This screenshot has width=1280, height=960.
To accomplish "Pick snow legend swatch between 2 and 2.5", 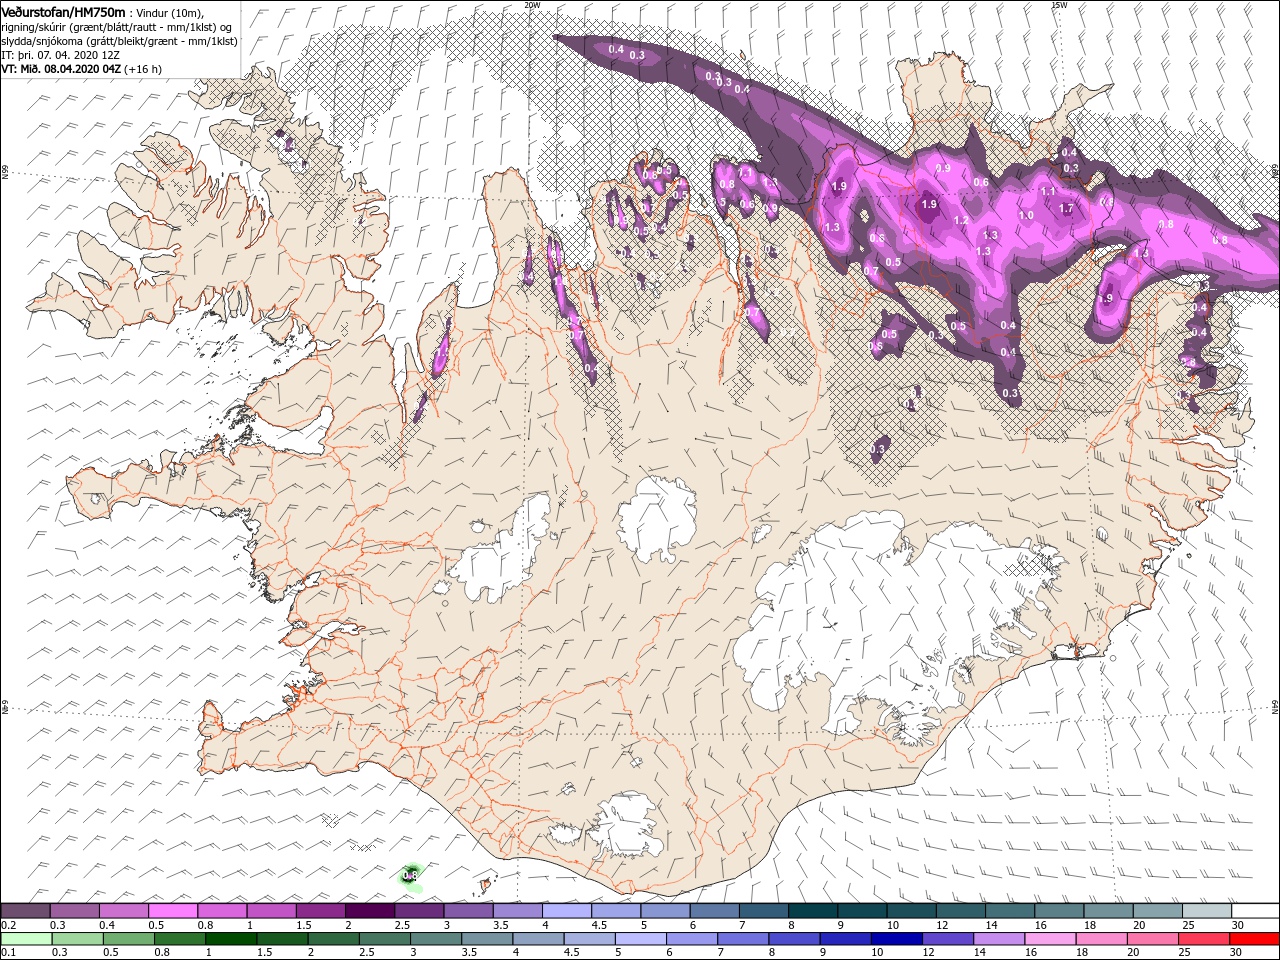I will [x=370, y=910].
